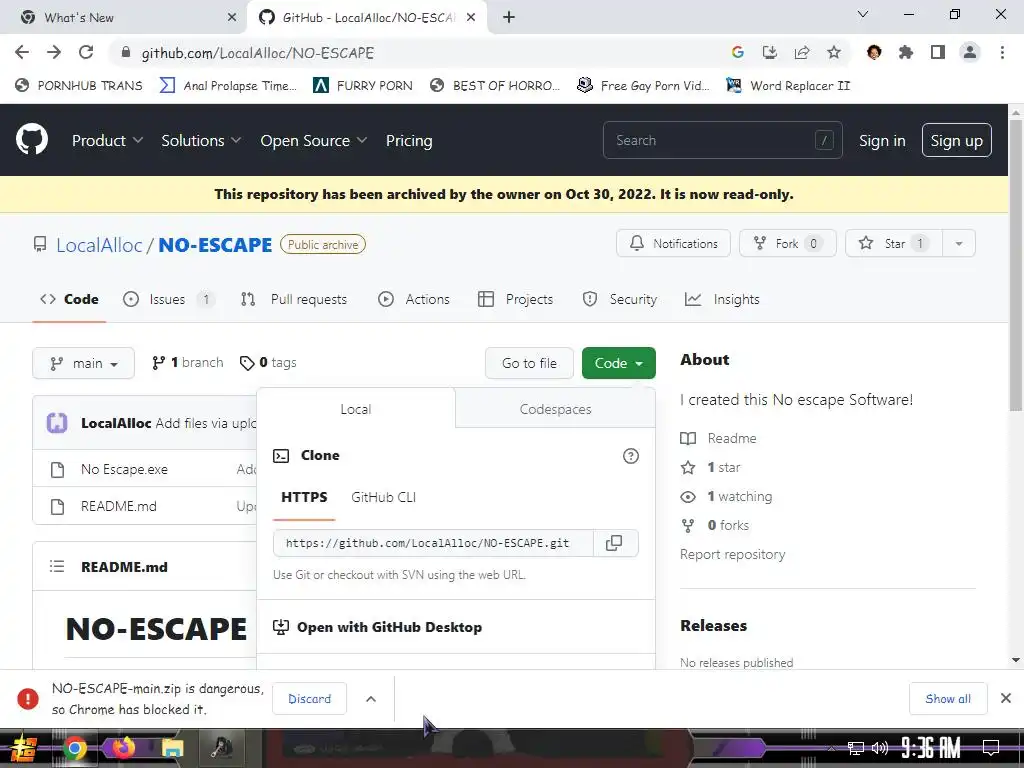Open Firefox from the taskbar
Screen dimensions: 1024x768
(123, 748)
